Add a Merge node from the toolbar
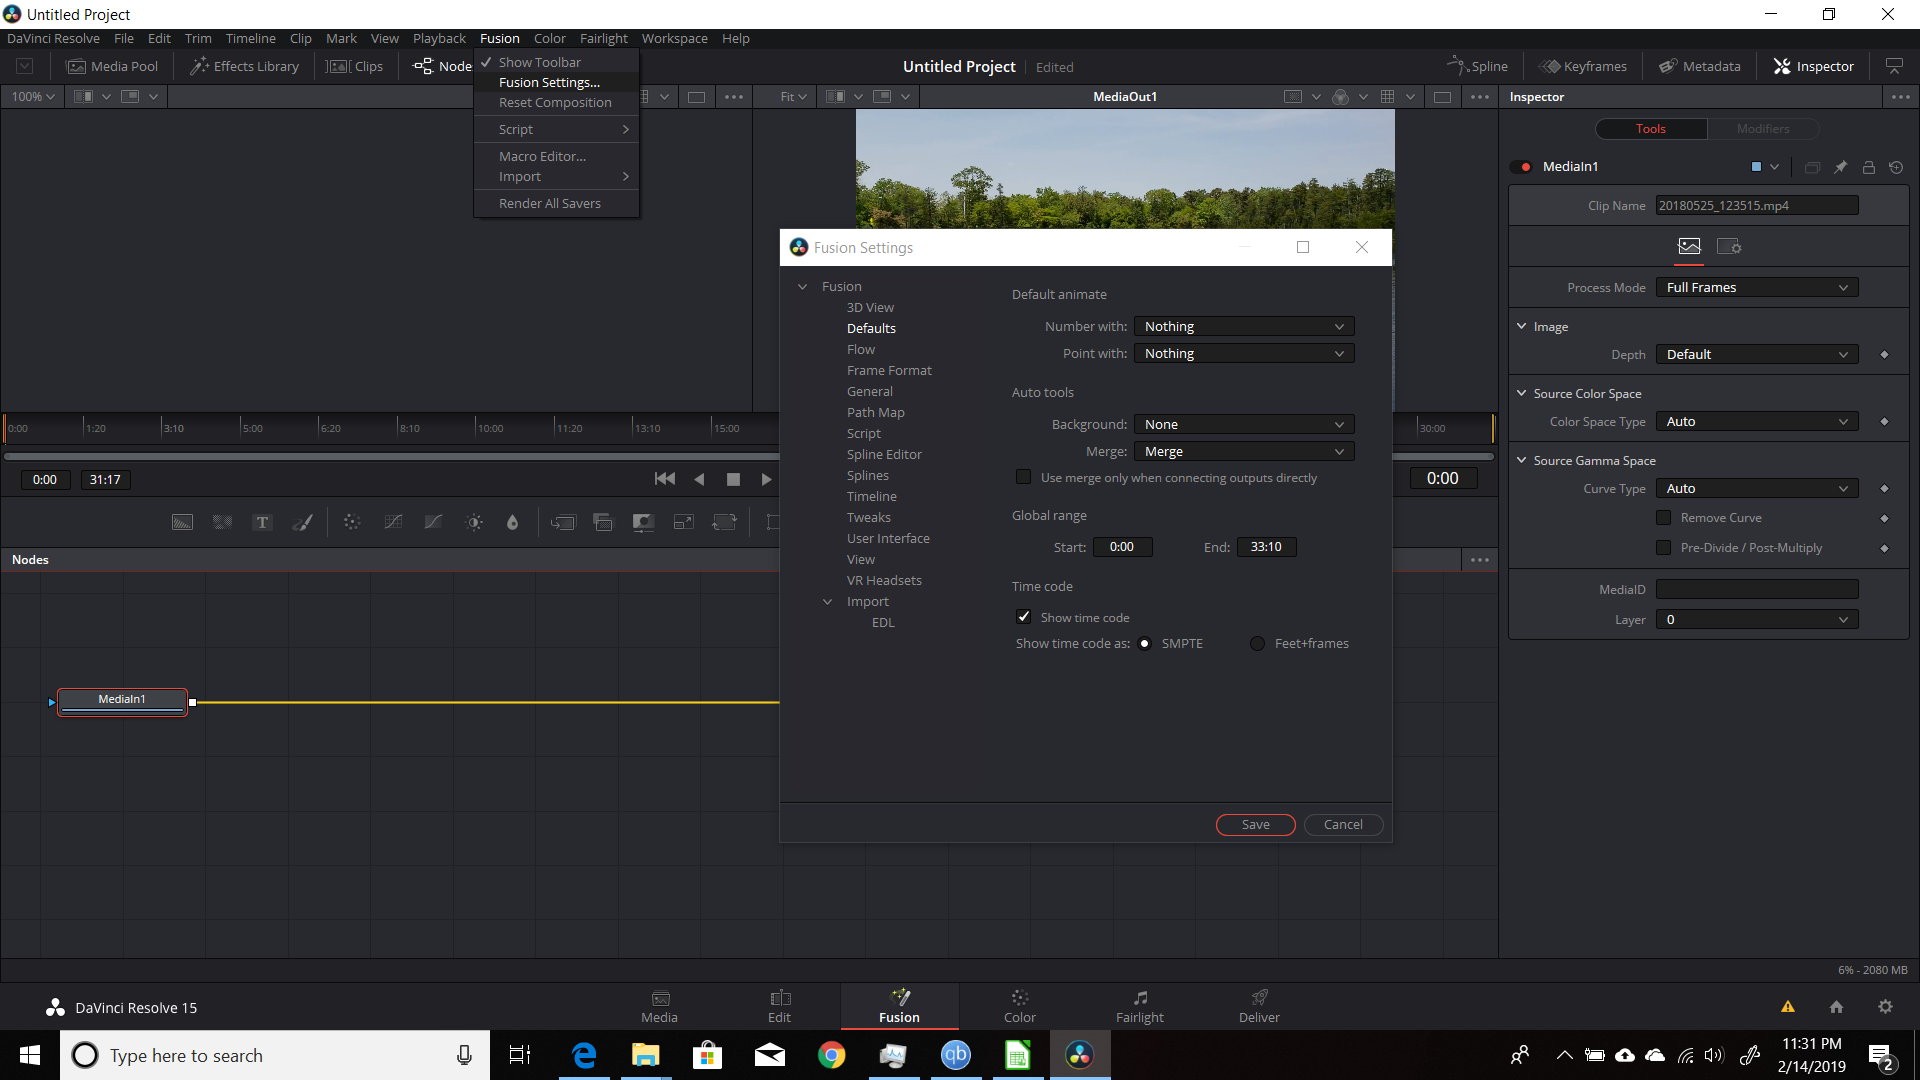 tap(563, 522)
